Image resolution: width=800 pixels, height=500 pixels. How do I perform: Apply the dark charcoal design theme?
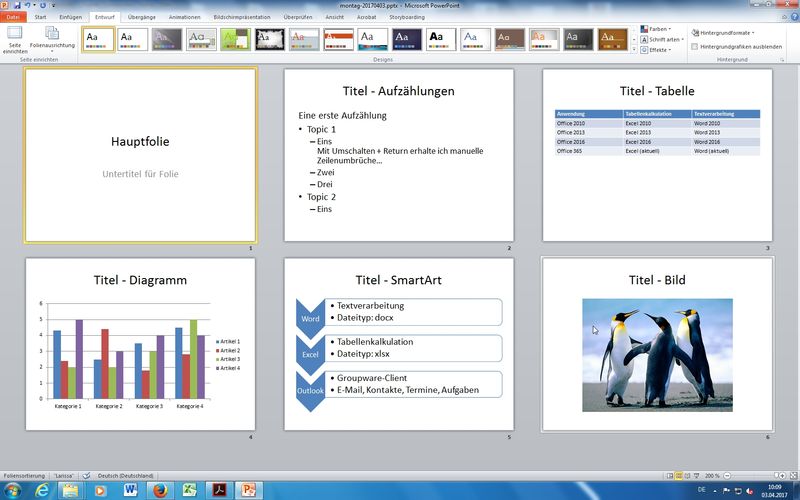point(579,39)
